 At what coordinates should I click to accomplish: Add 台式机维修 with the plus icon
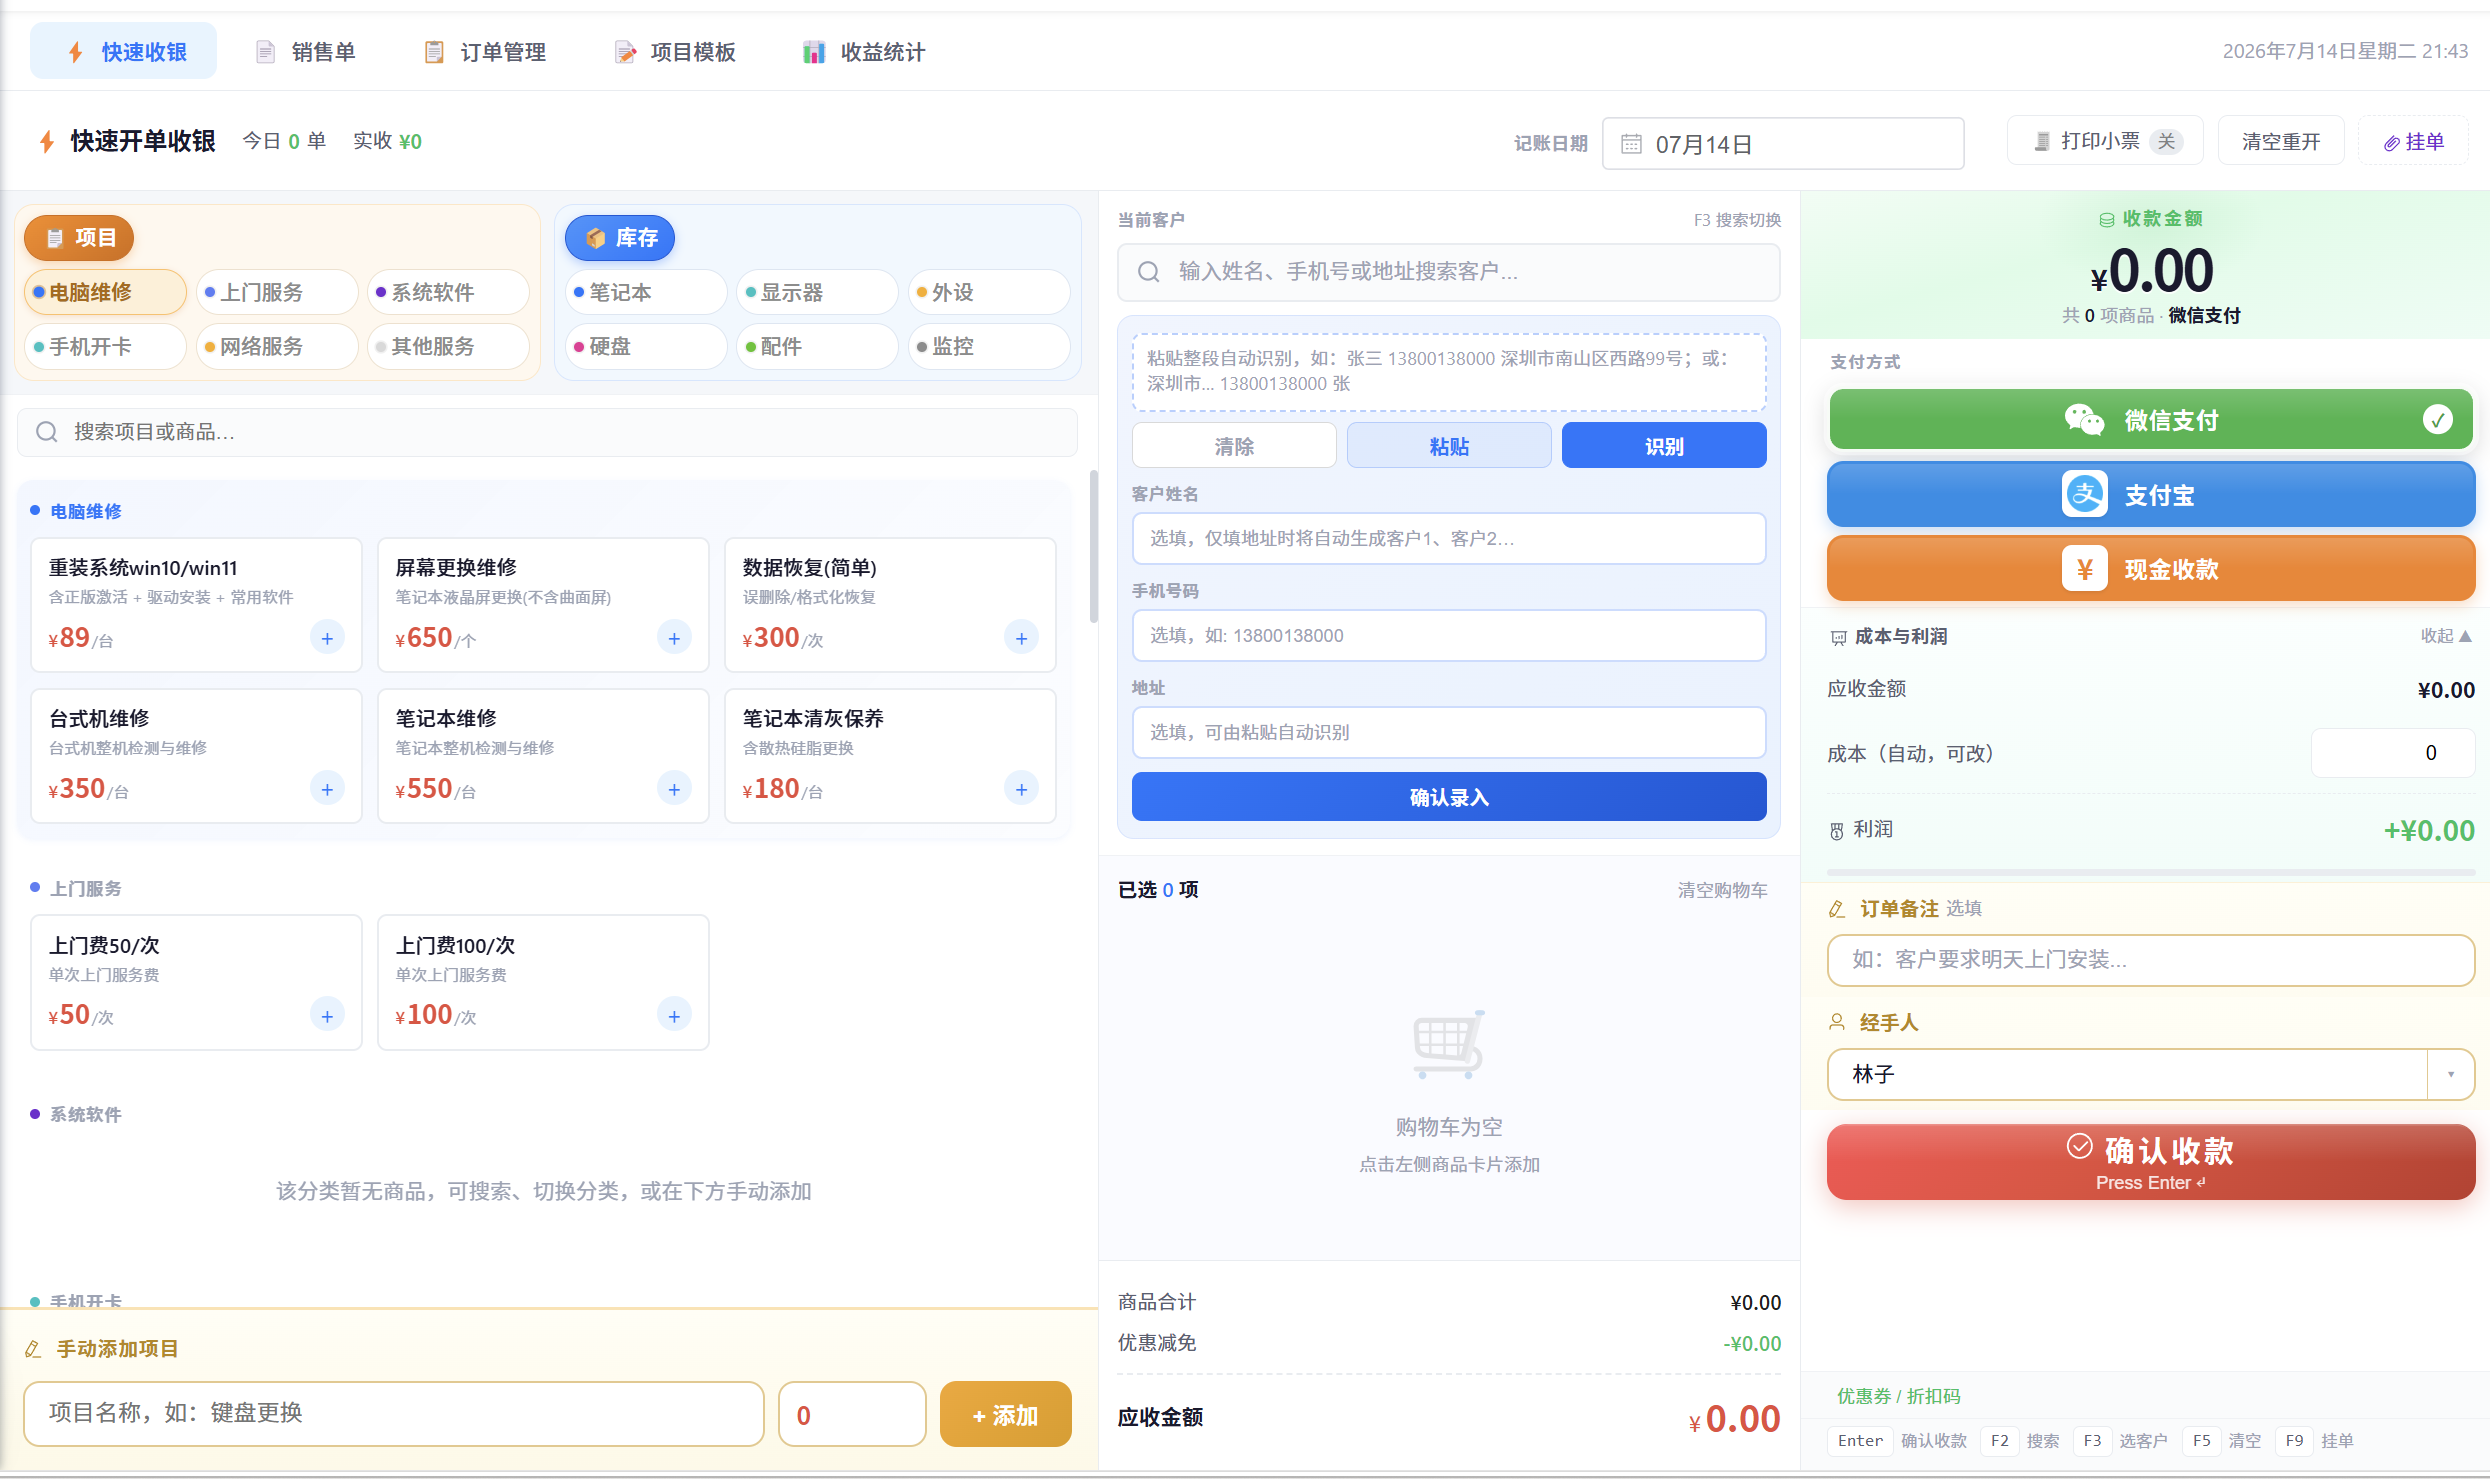click(x=327, y=789)
